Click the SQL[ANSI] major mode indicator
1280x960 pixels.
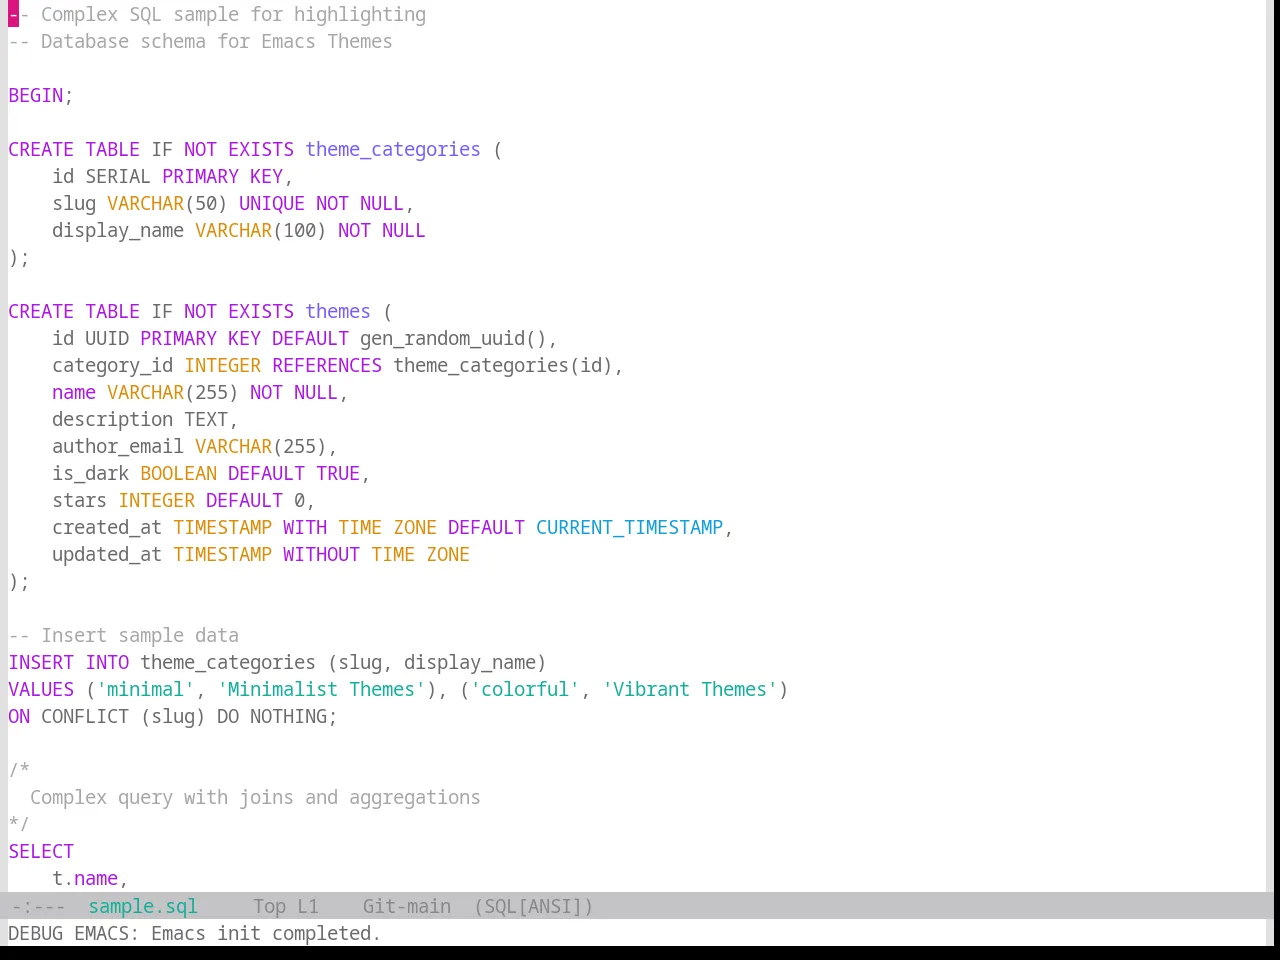[533, 906]
